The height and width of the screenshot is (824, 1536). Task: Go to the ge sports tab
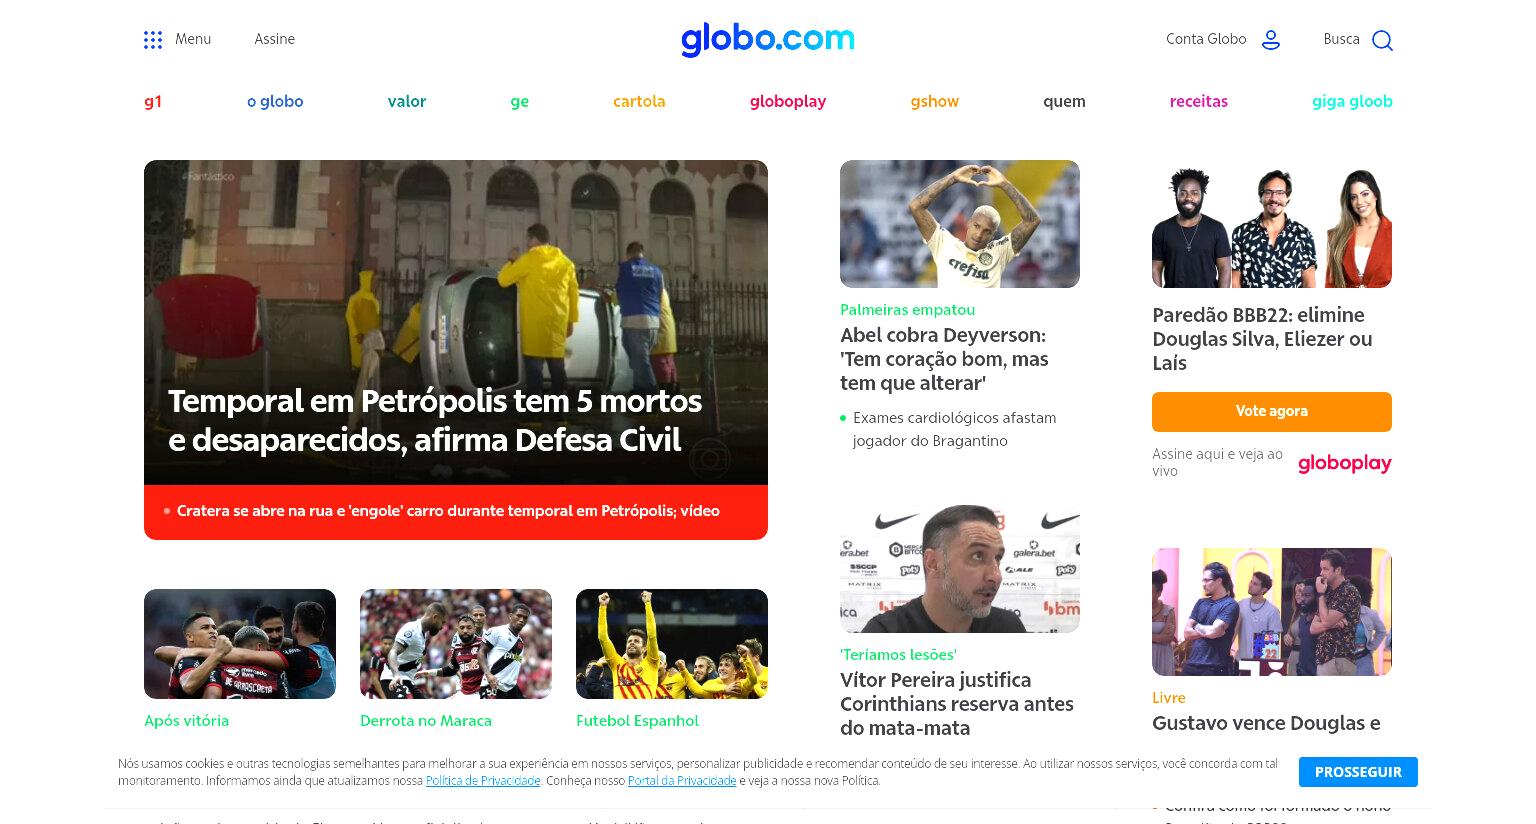519,101
